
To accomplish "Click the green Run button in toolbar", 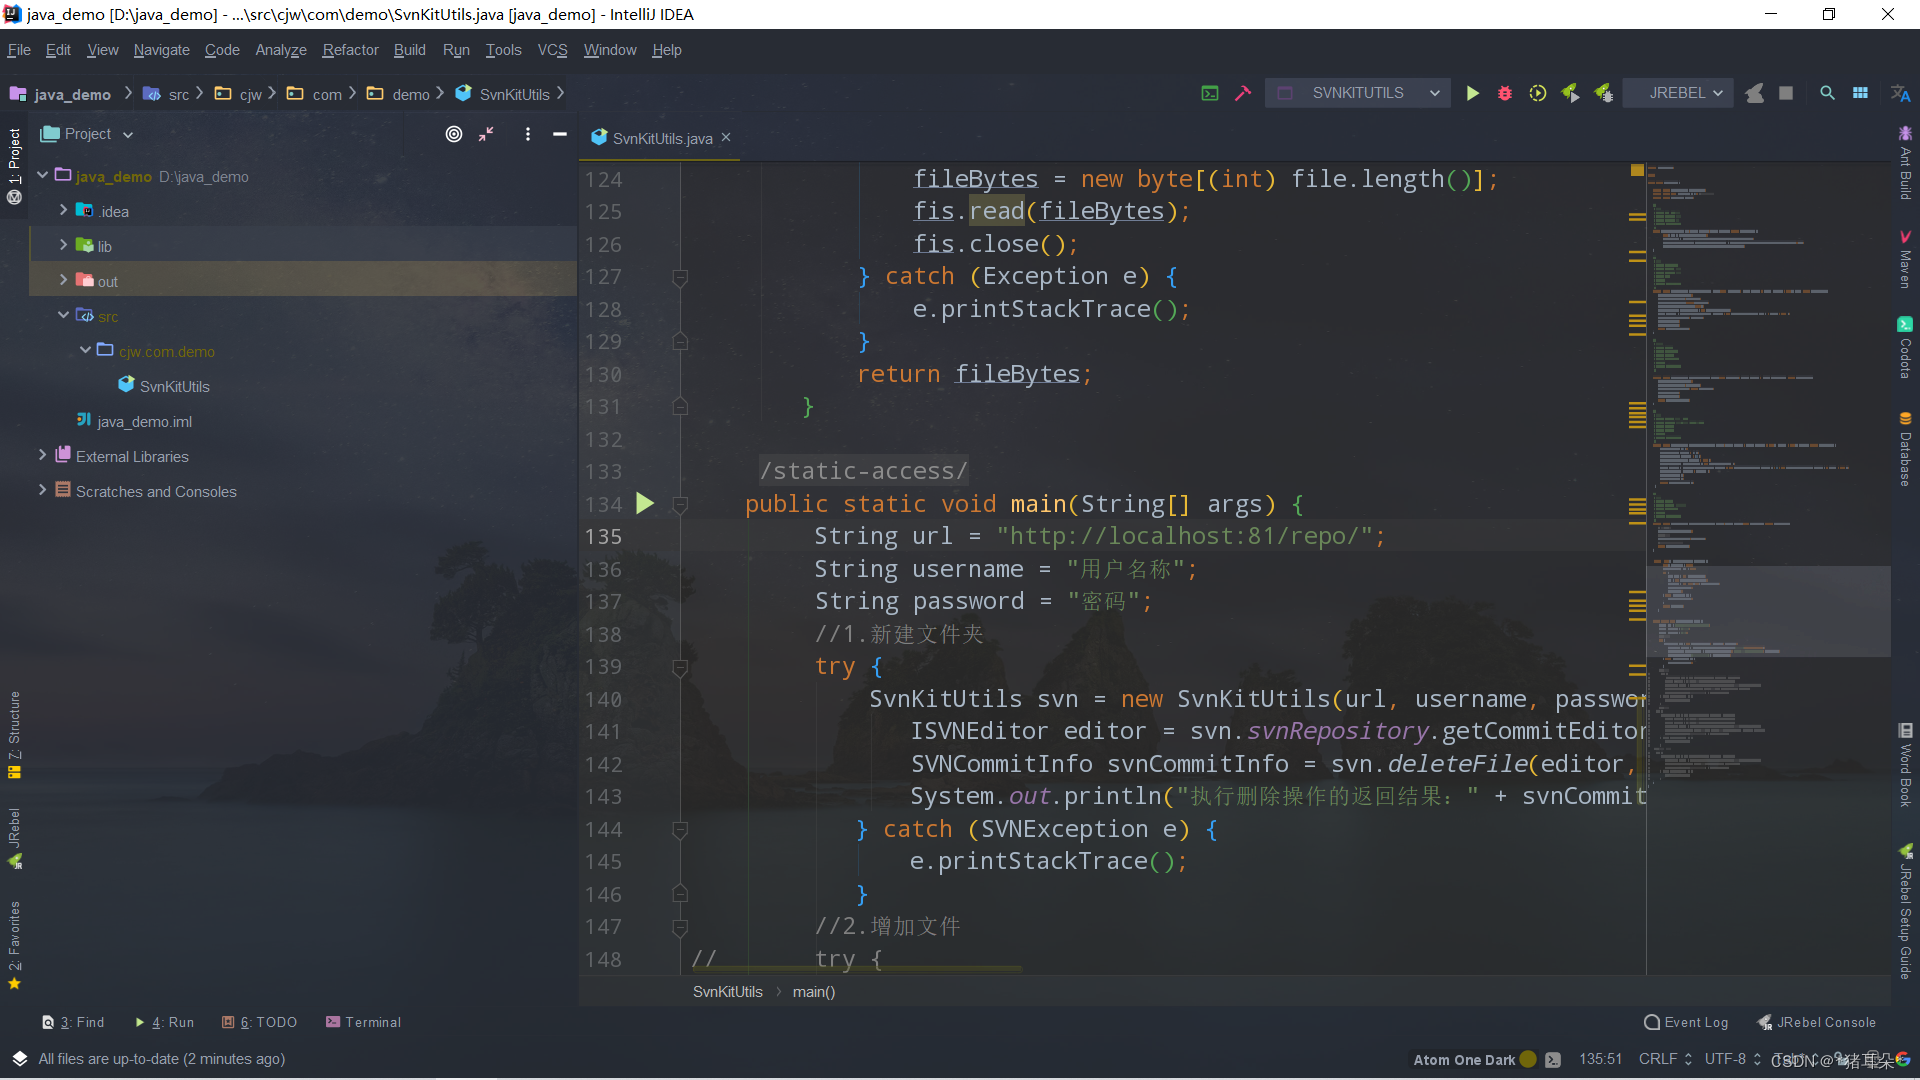I will 1472,93.
